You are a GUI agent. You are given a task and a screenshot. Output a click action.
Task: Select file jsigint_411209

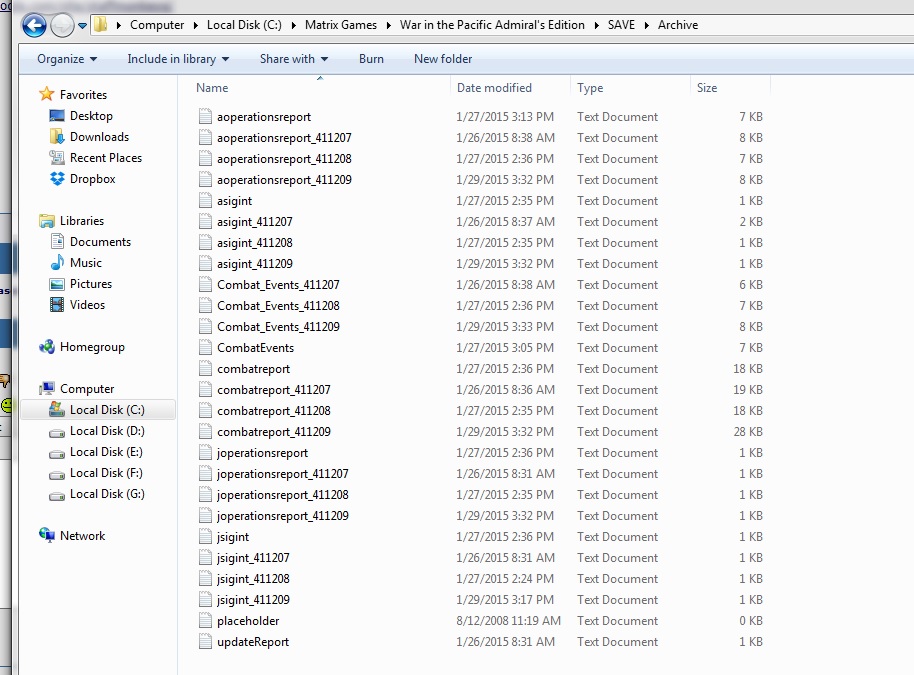coord(253,599)
